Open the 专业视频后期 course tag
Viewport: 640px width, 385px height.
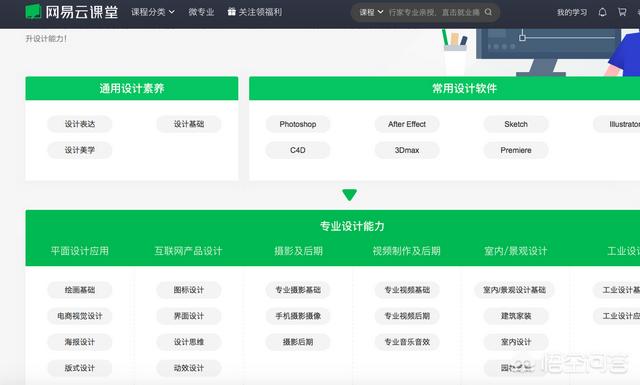[407, 316]
